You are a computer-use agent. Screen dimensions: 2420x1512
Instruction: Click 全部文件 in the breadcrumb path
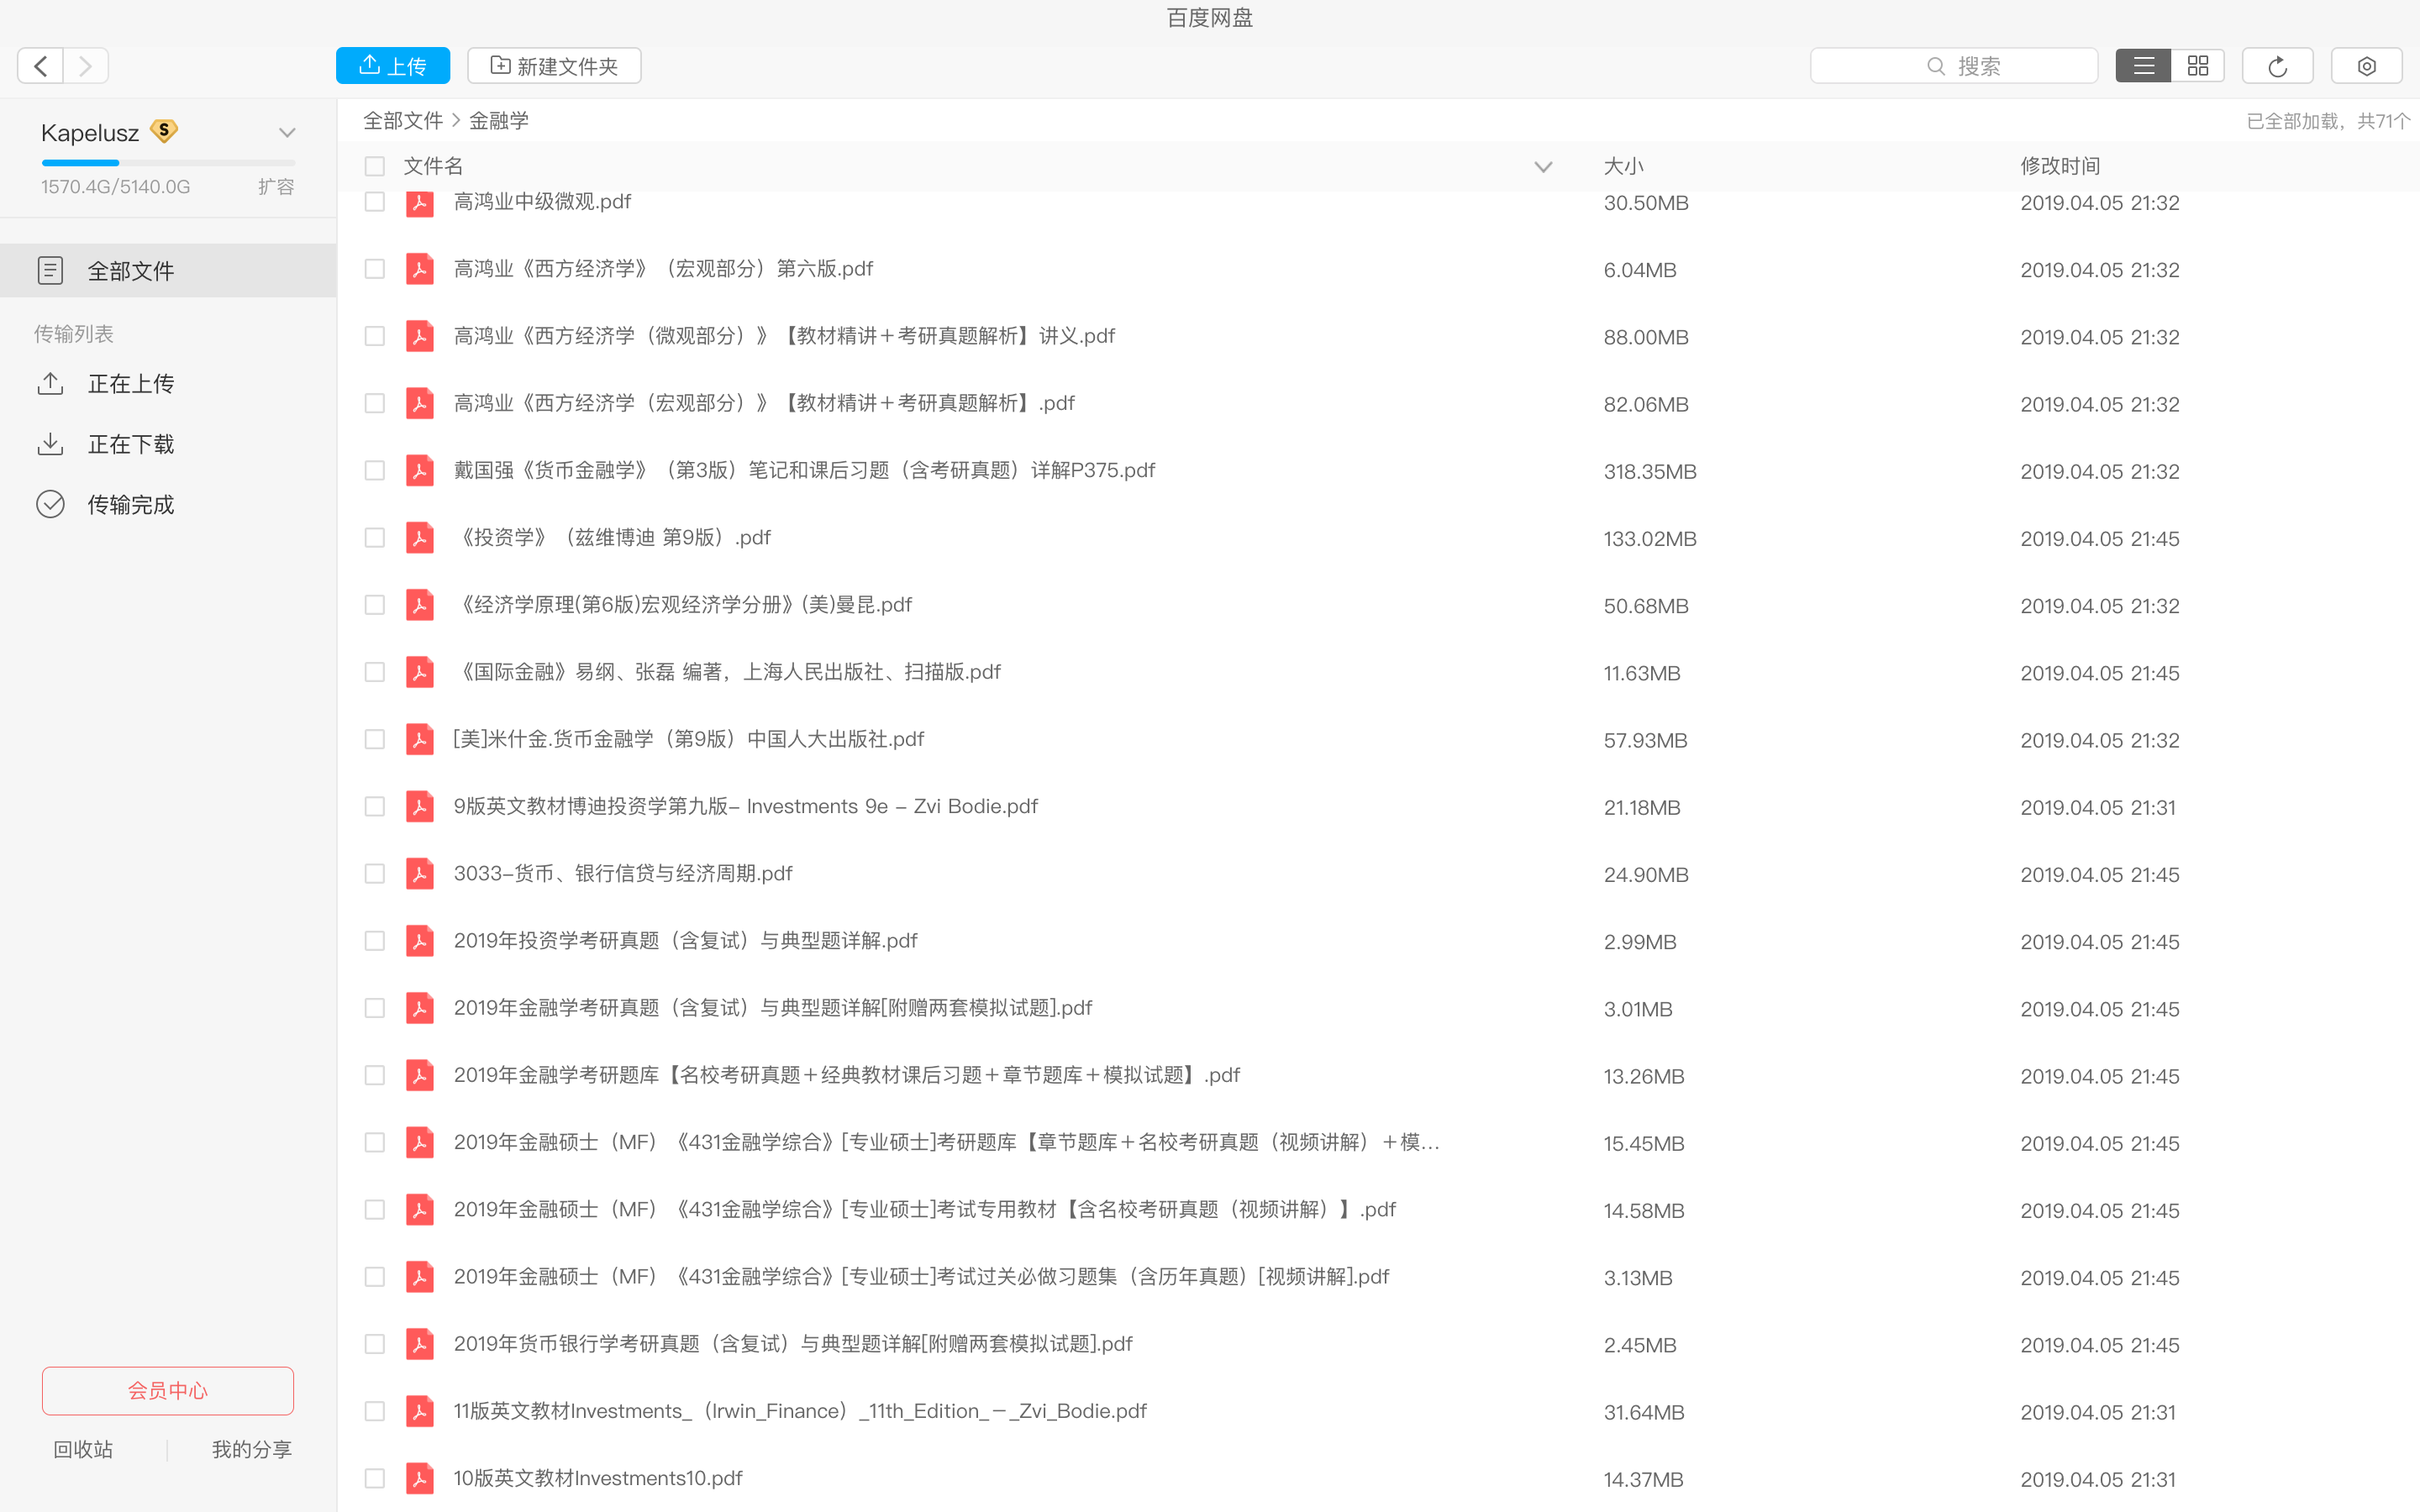tap(403, 121)
